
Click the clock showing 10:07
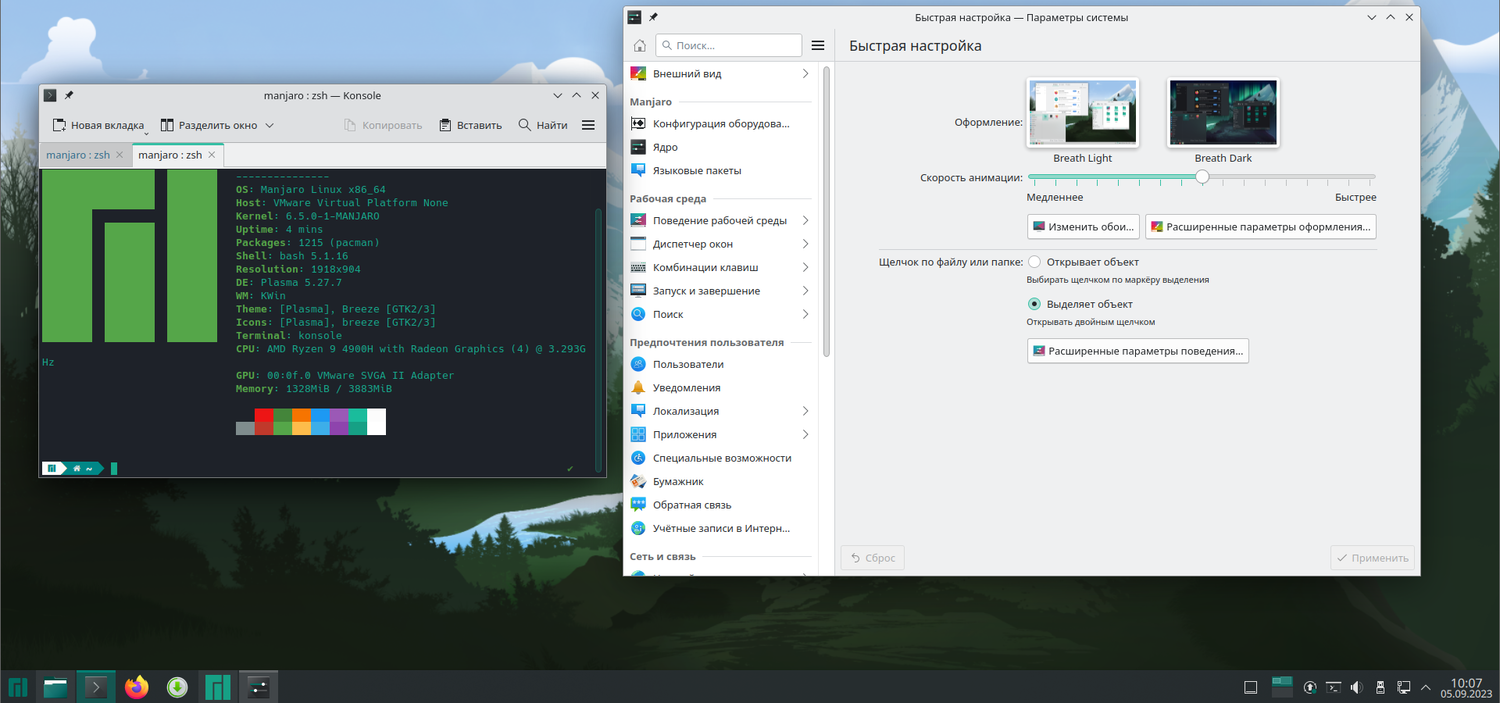coord(1467,687)
